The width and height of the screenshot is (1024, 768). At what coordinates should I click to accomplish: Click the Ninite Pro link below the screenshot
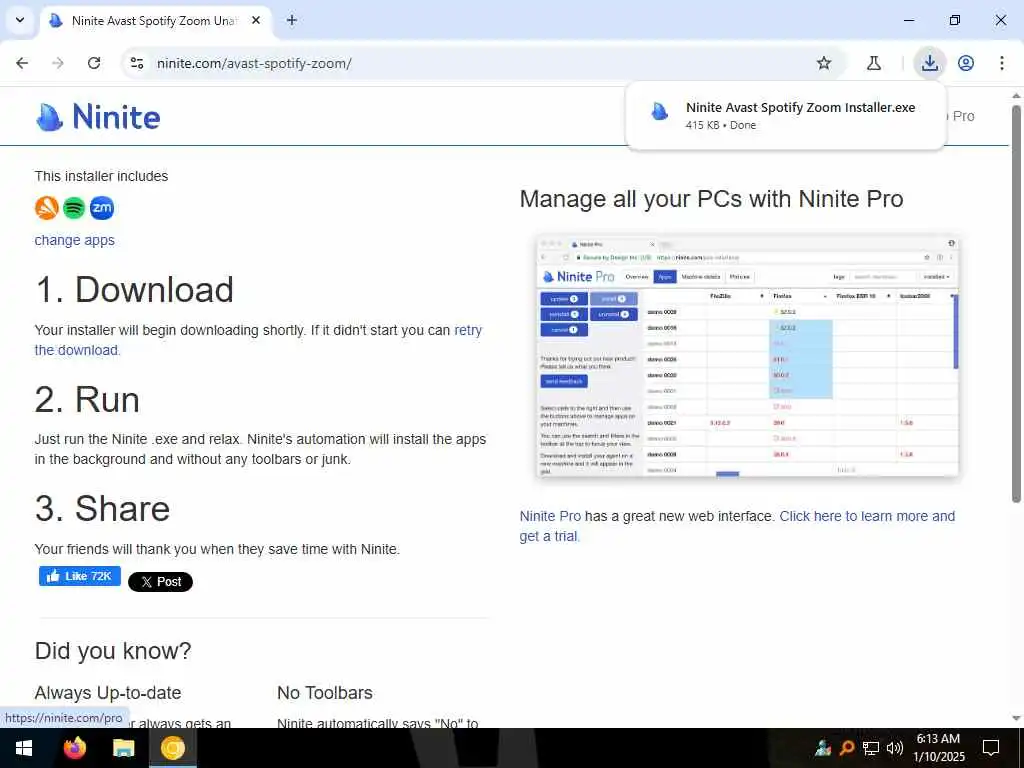pyautogui.click(x=550, y=516)
